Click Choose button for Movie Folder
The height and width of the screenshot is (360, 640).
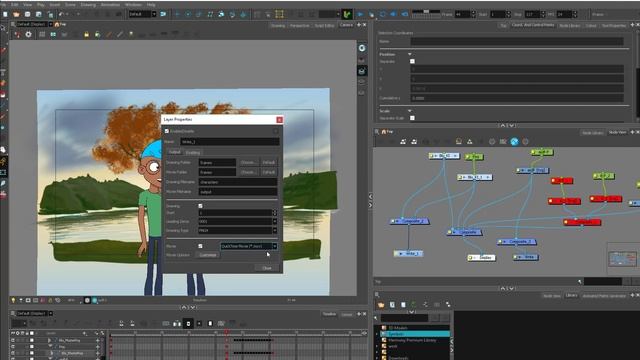(x=248, y=172)
